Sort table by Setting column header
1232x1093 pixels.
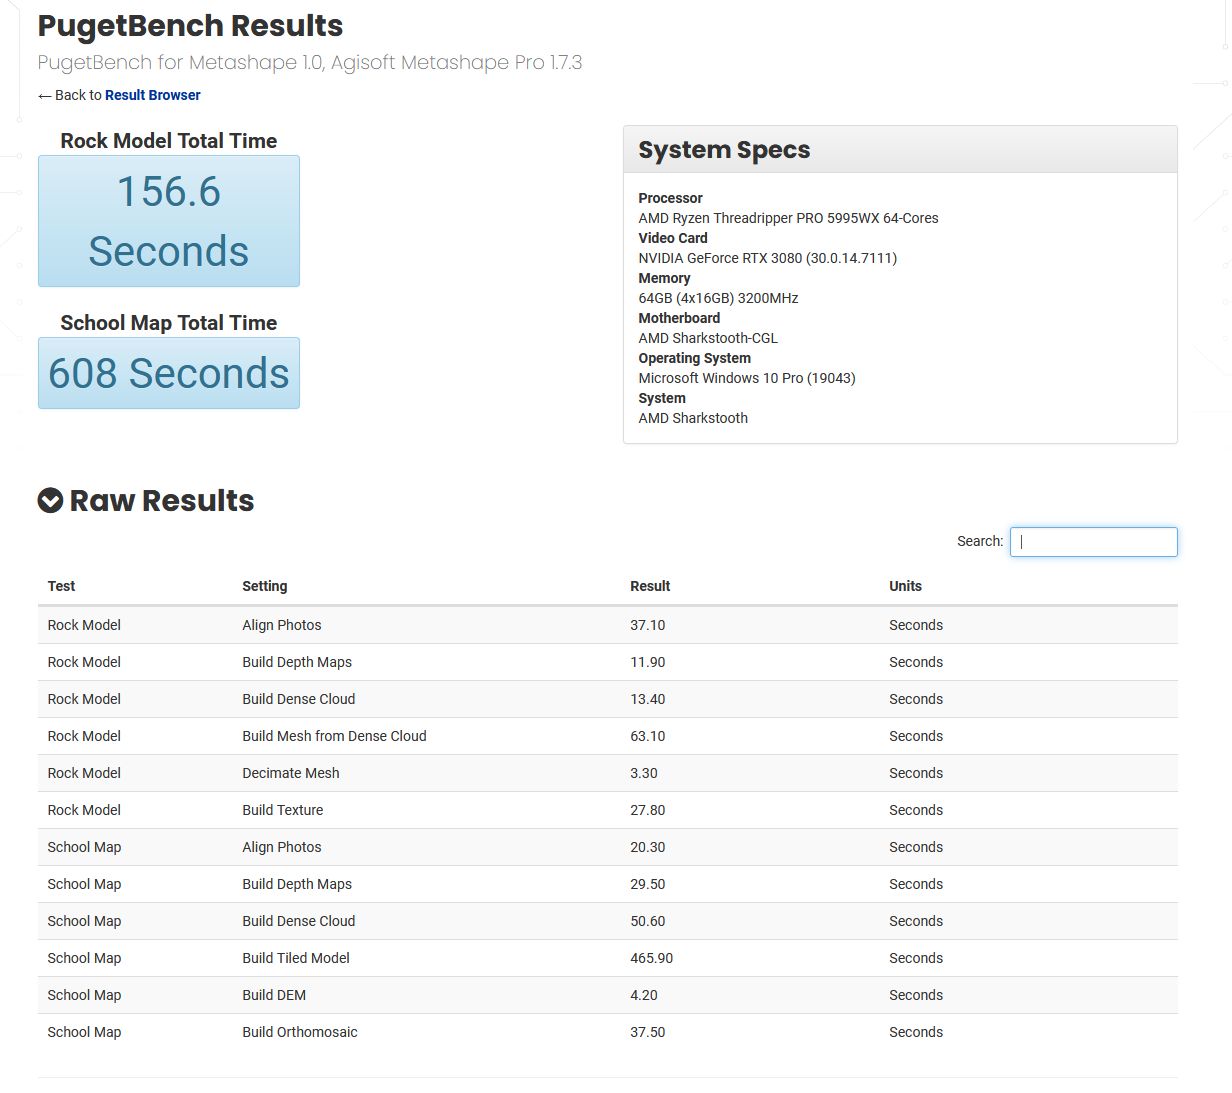(264, 586)
